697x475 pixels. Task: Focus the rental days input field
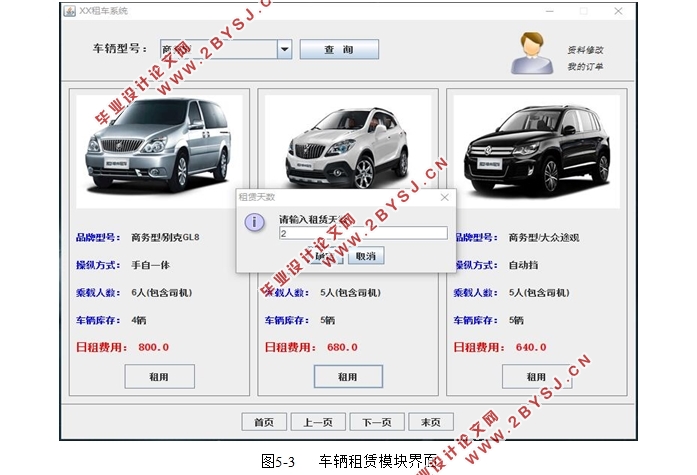(x=363, y=233)
